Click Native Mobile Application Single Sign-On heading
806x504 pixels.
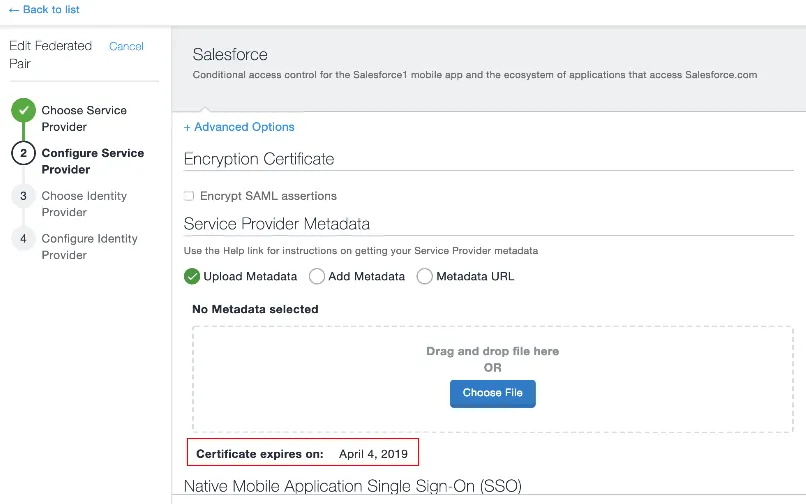(353, 486)
